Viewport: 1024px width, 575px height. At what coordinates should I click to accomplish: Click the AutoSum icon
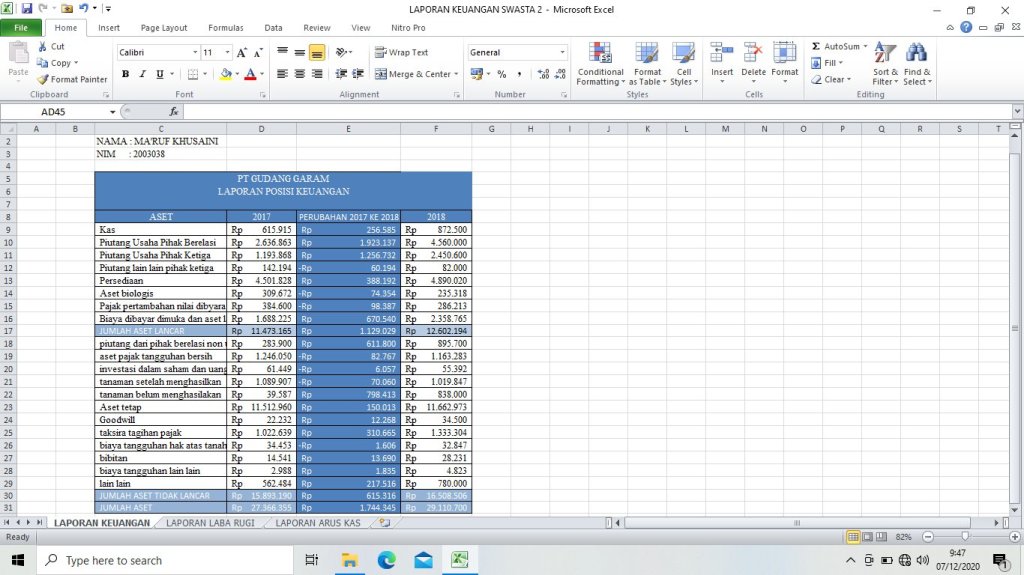(816, 47)
